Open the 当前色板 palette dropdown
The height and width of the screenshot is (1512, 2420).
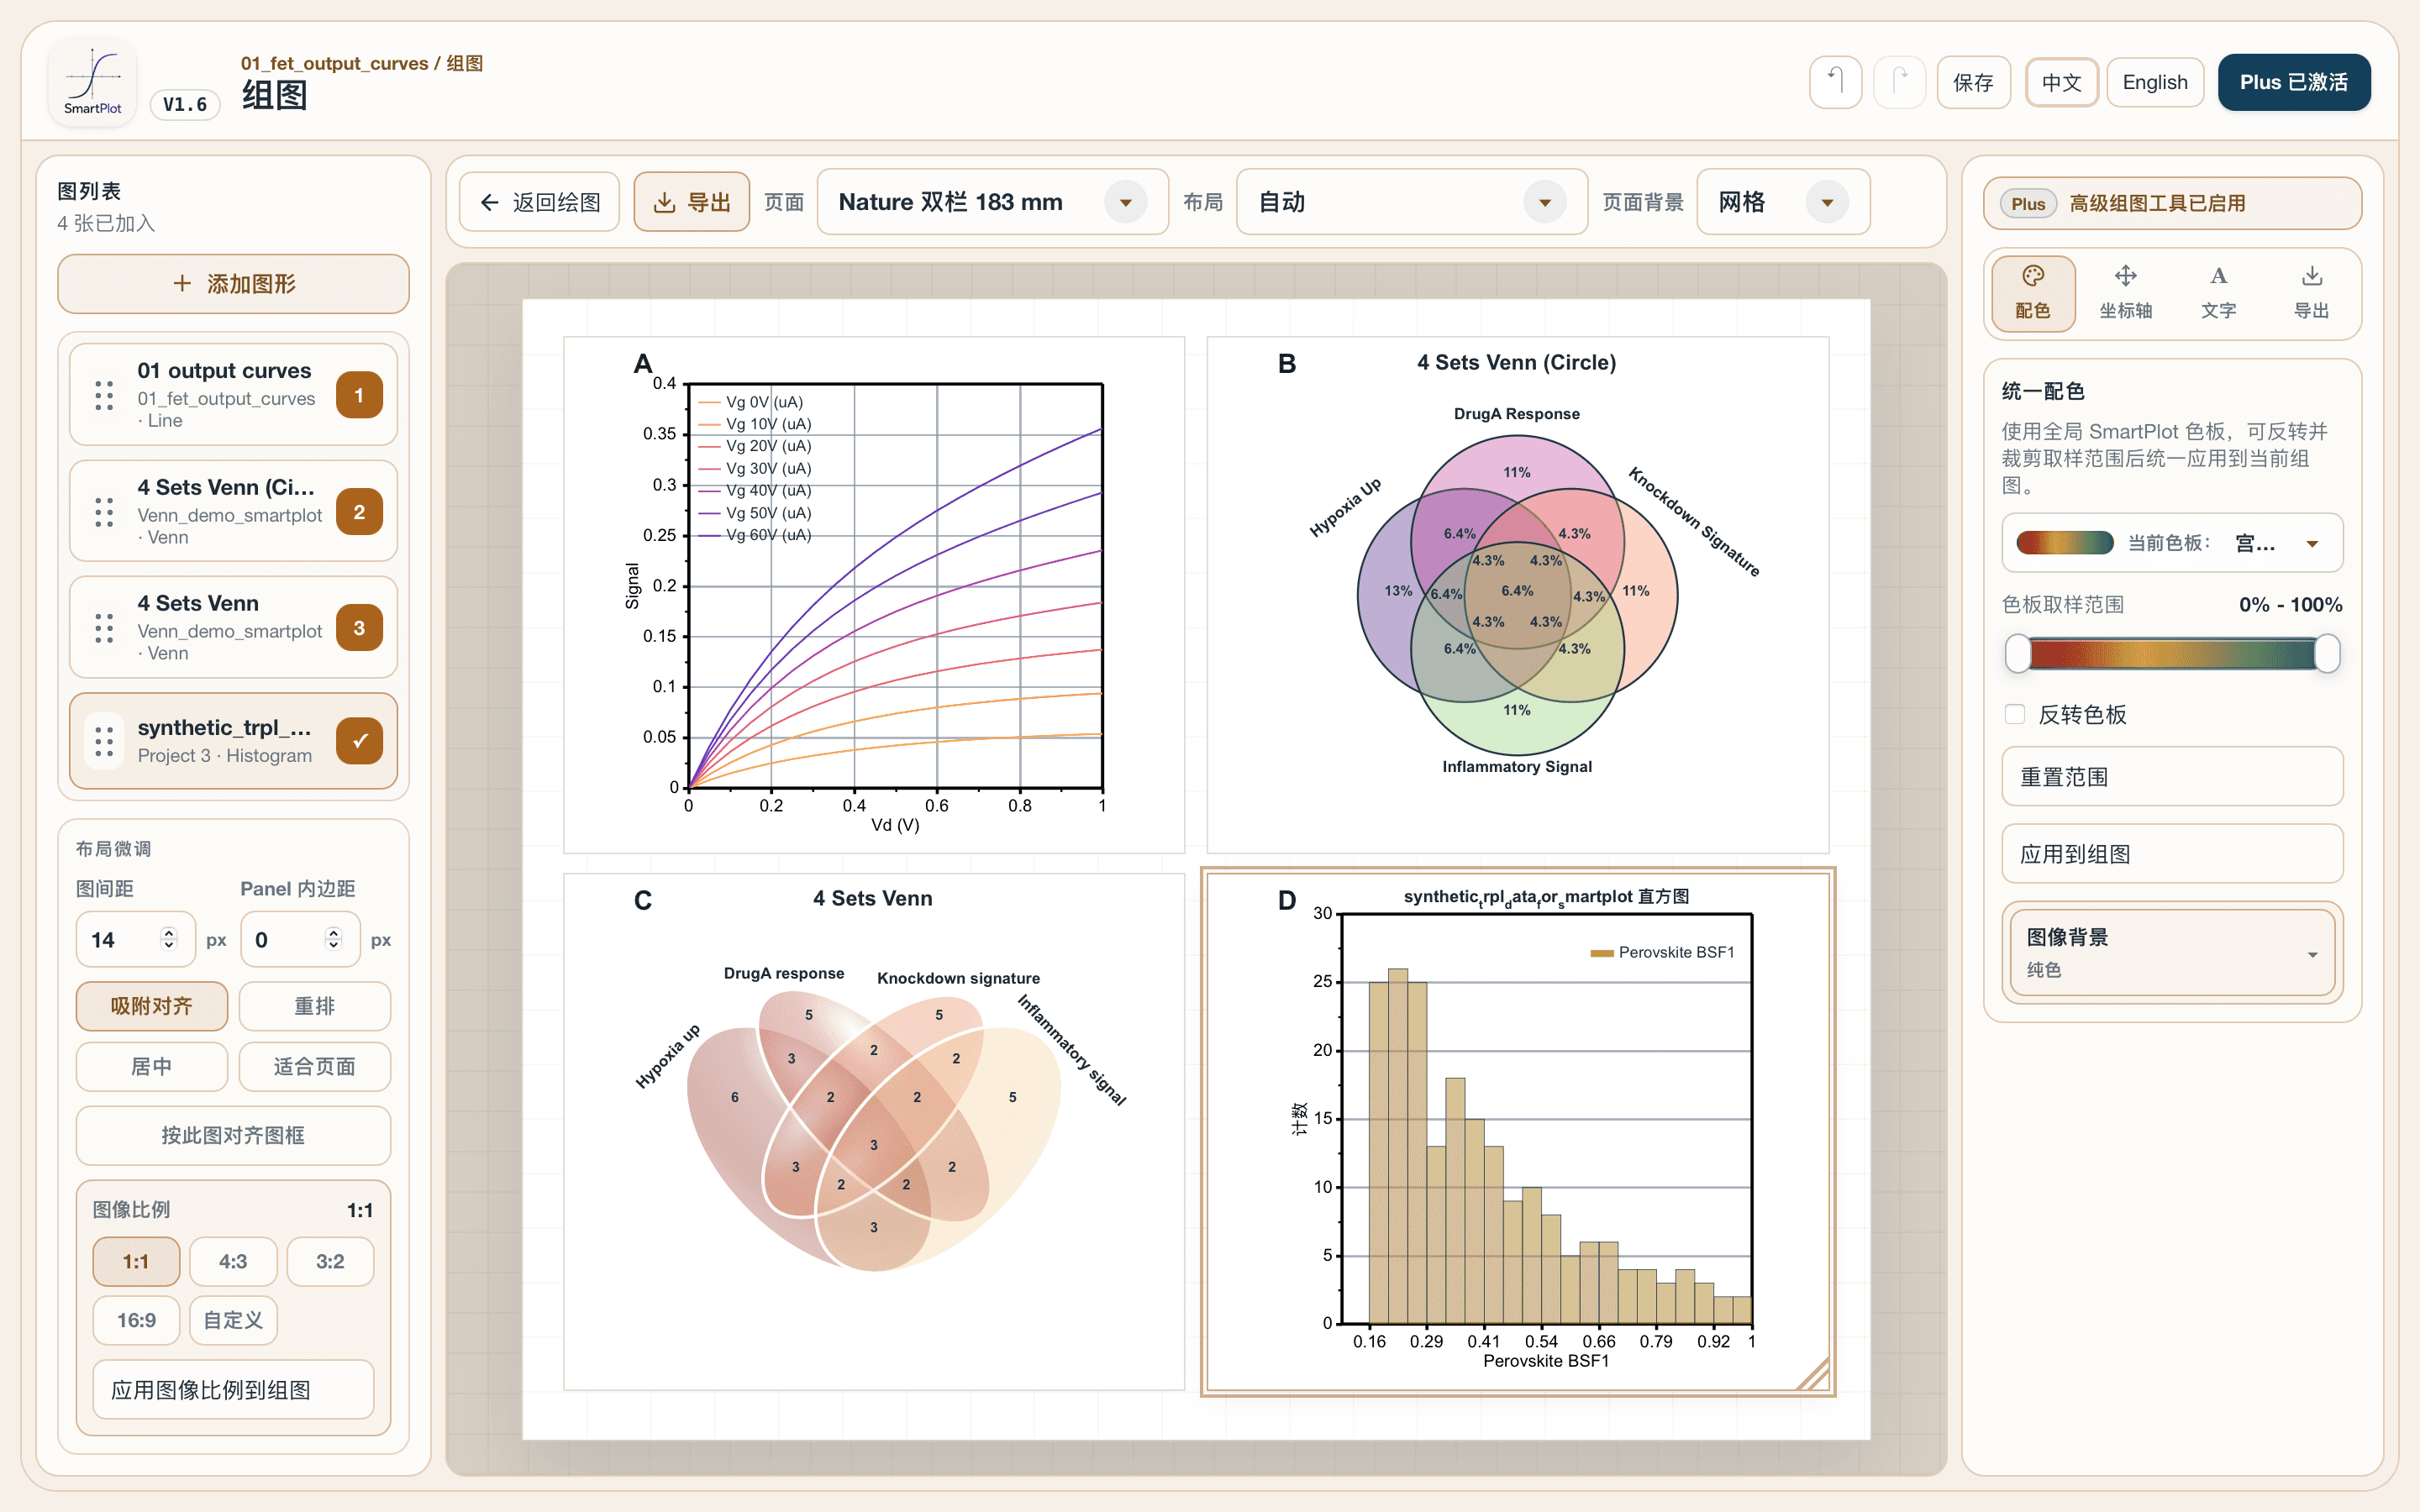click(x=2172, y=543)
